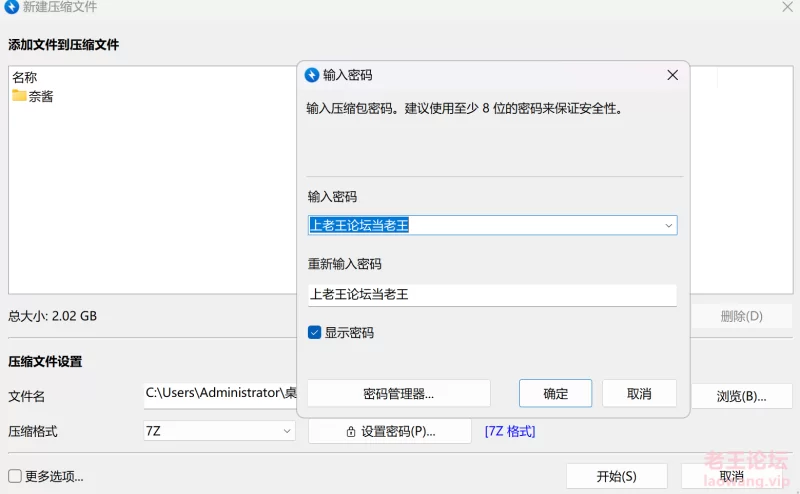800x494 pixels.
Task: Expand the password history dropdown arrow
Action: [x=668, y=226]
